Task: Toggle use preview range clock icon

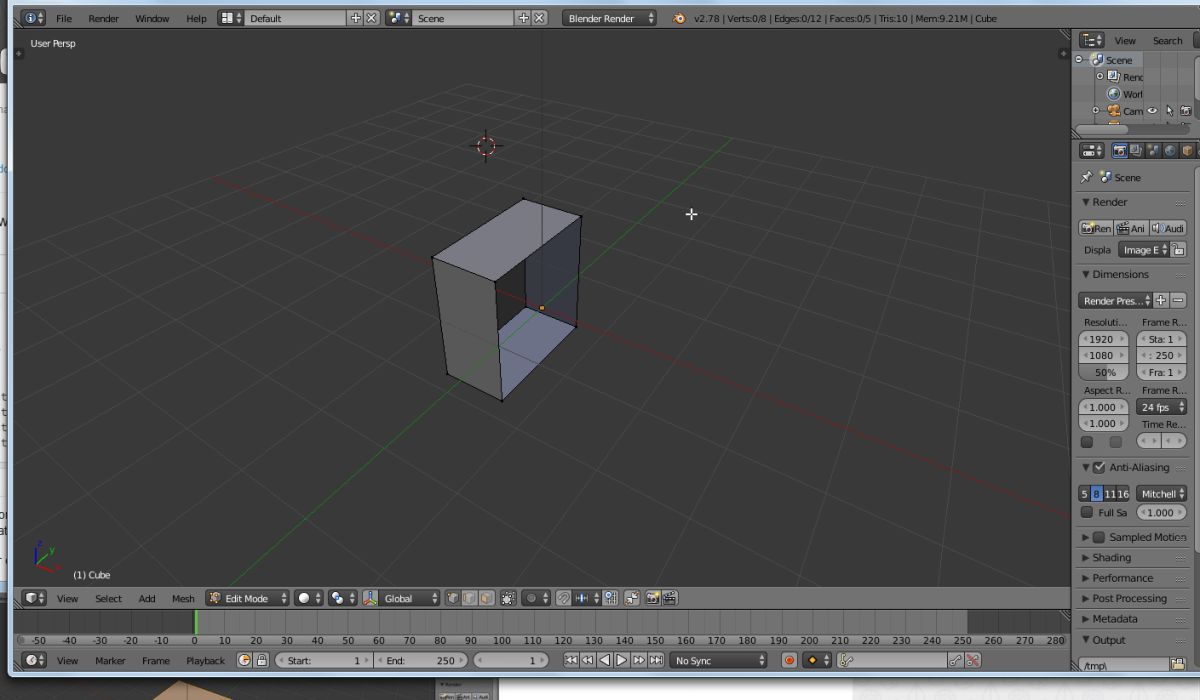Action: 244,660
